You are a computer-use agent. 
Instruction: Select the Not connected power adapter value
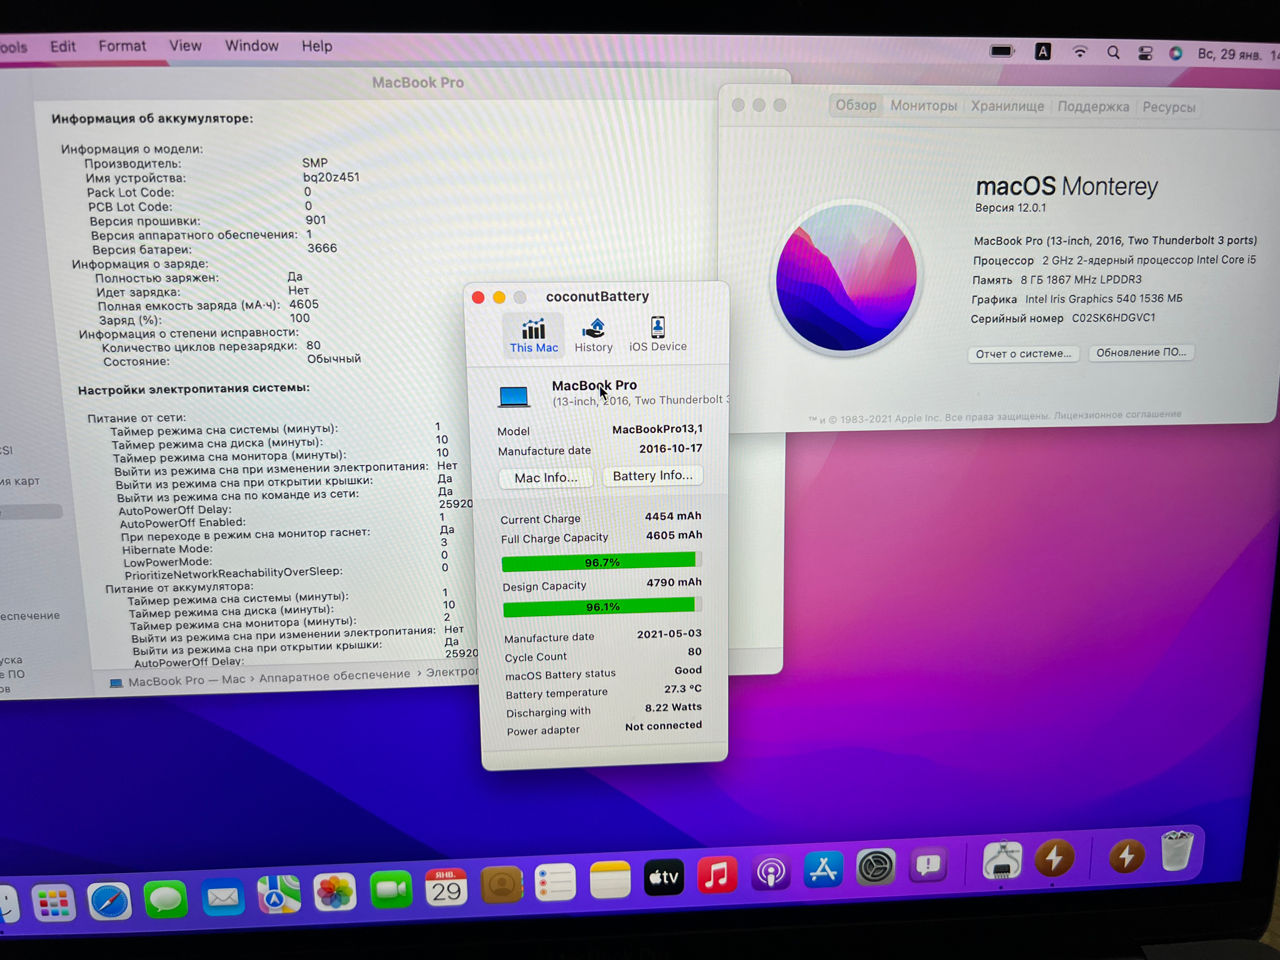663,726
